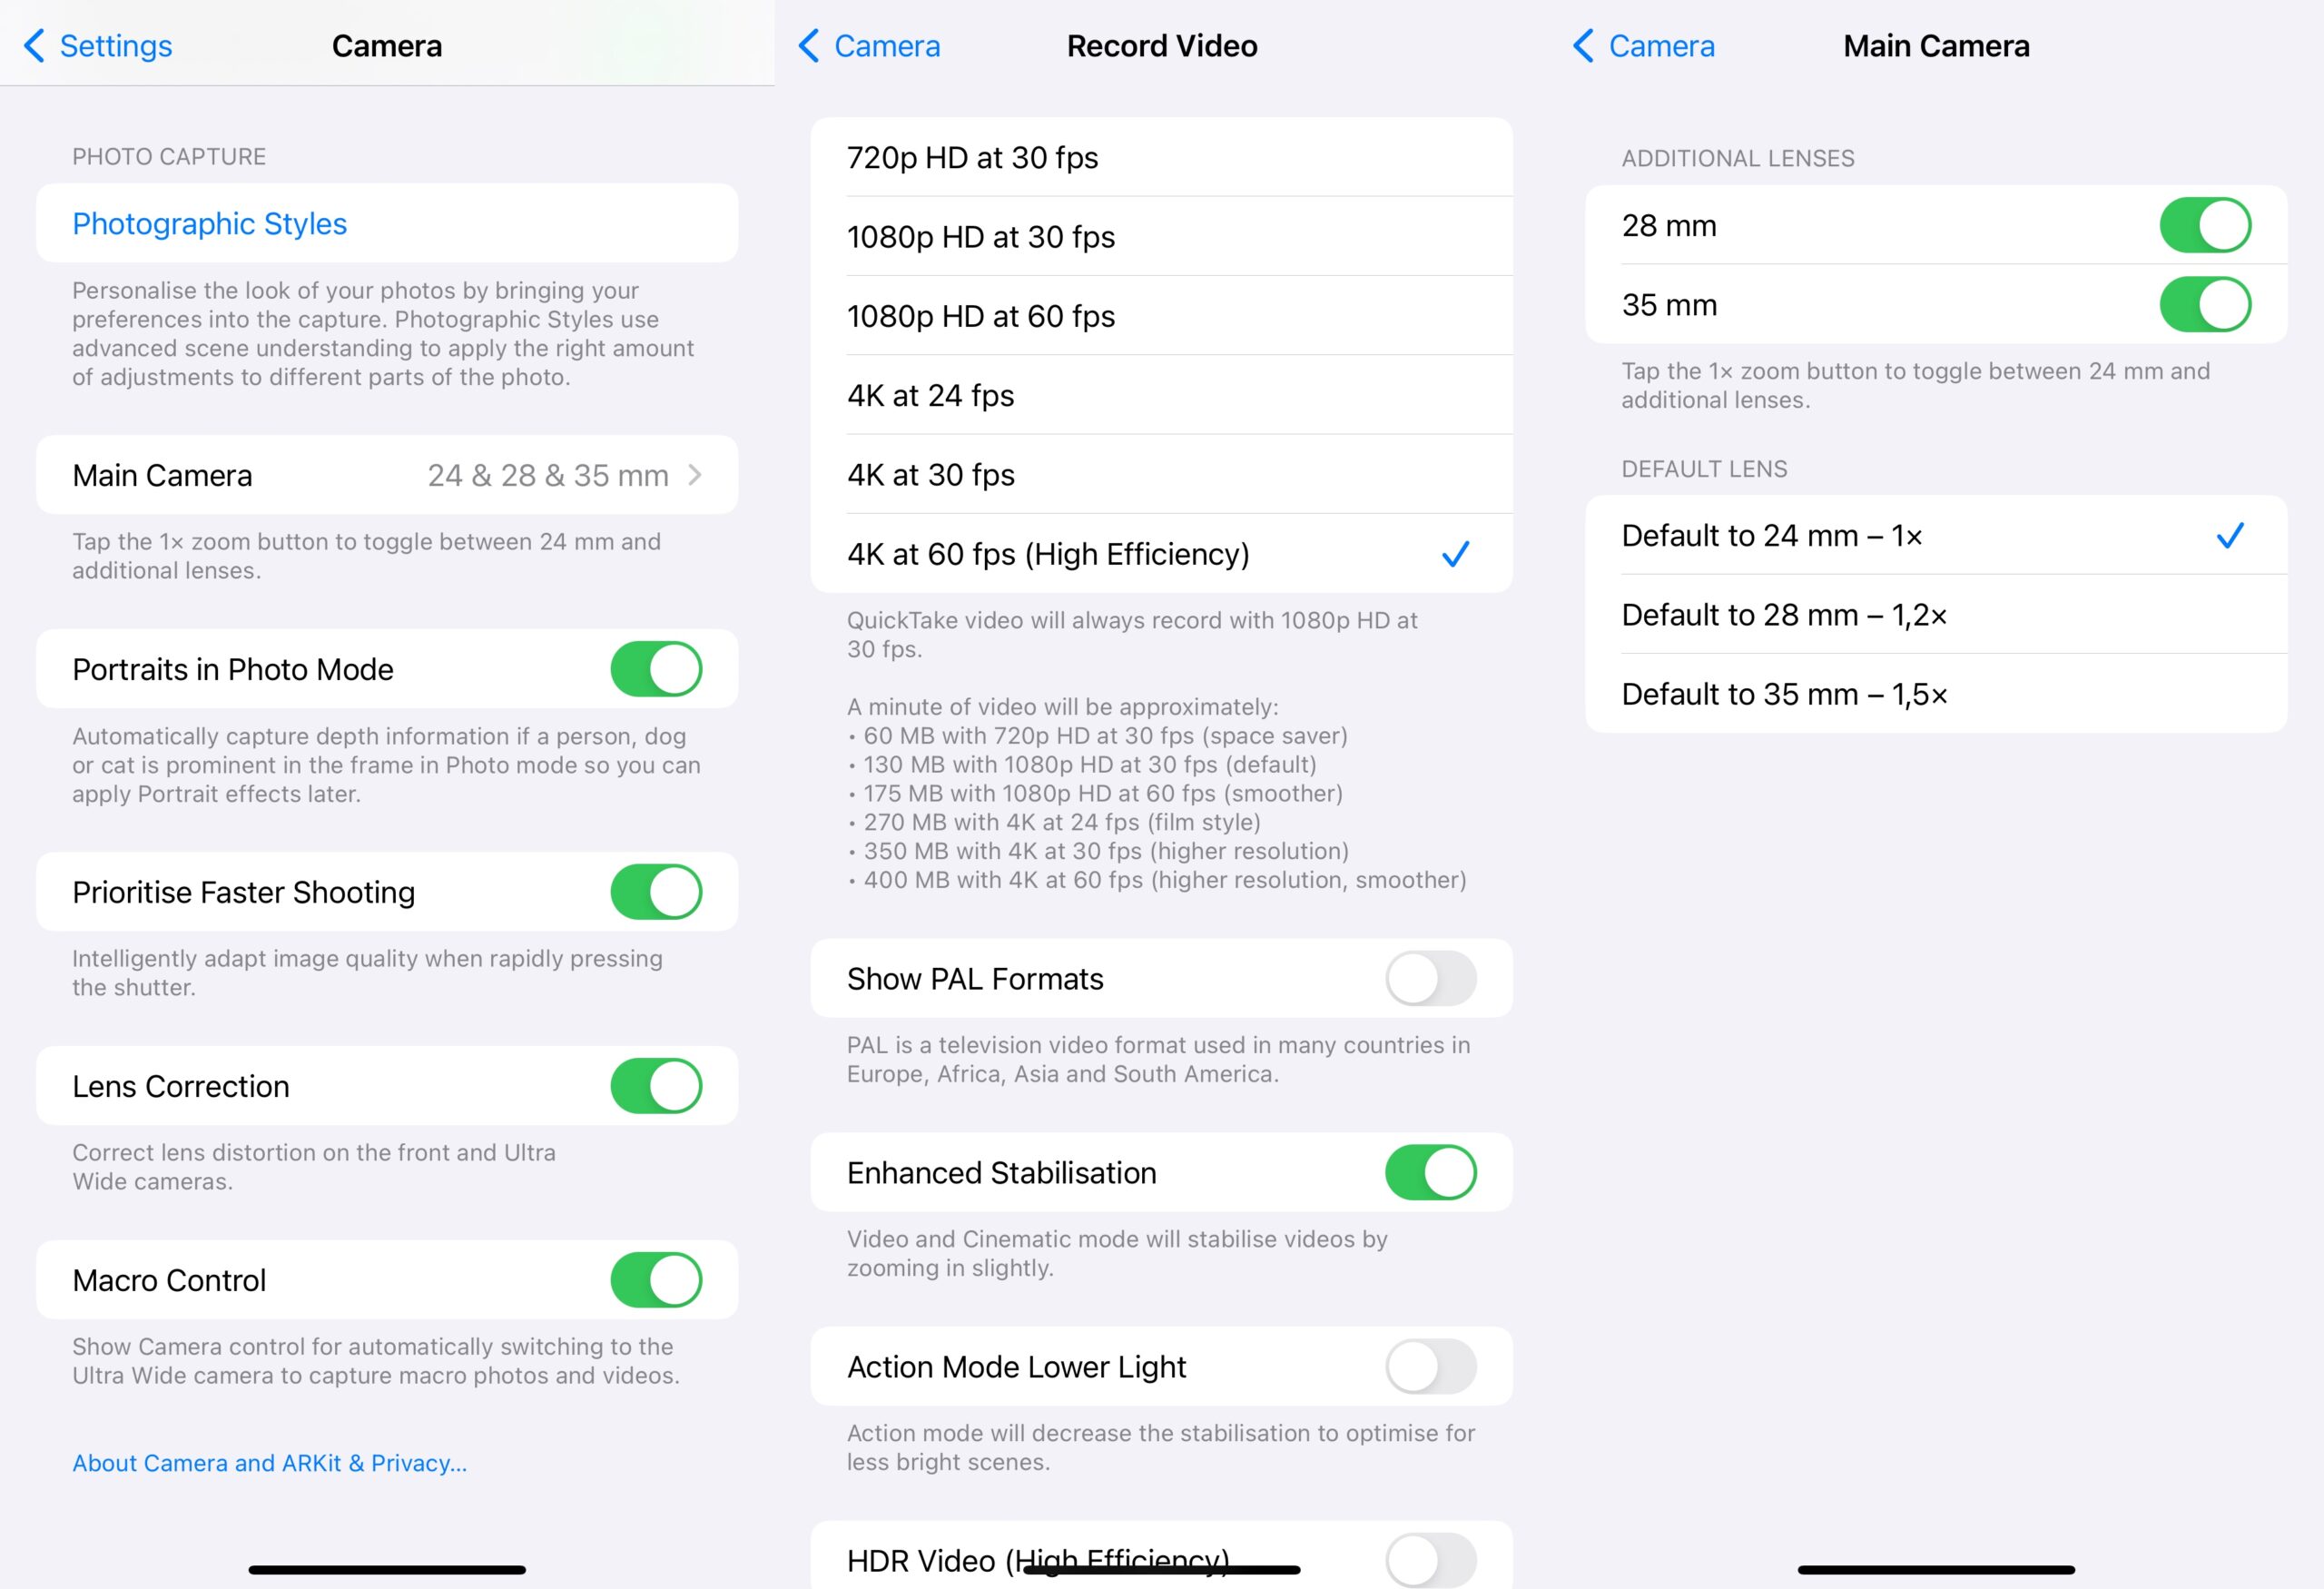Turn on Action Mode Lower Light
This screenshot has height=1589, width=2324.
tap(1430, 1366)
